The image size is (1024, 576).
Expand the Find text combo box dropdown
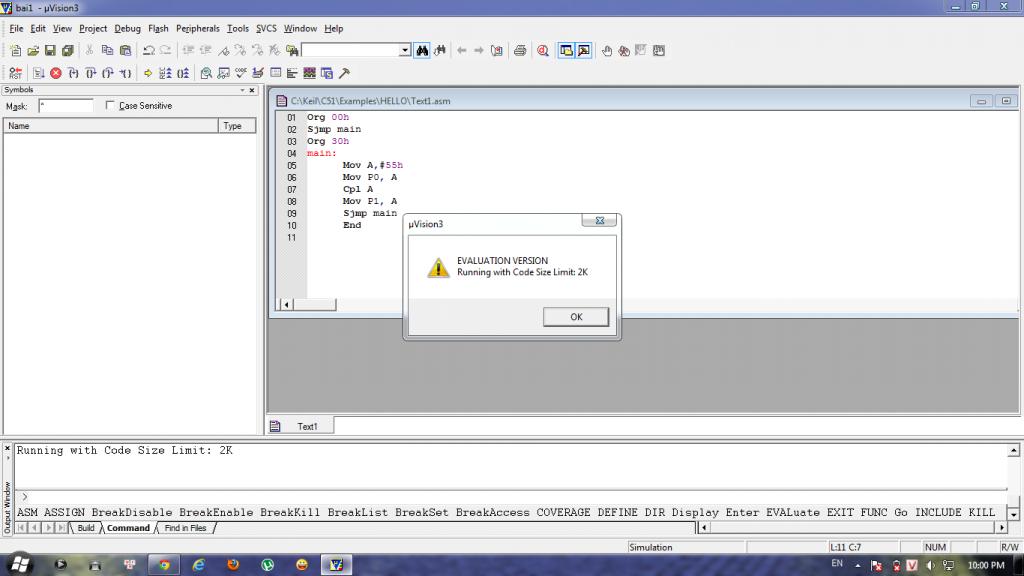(x=405, y=50)
